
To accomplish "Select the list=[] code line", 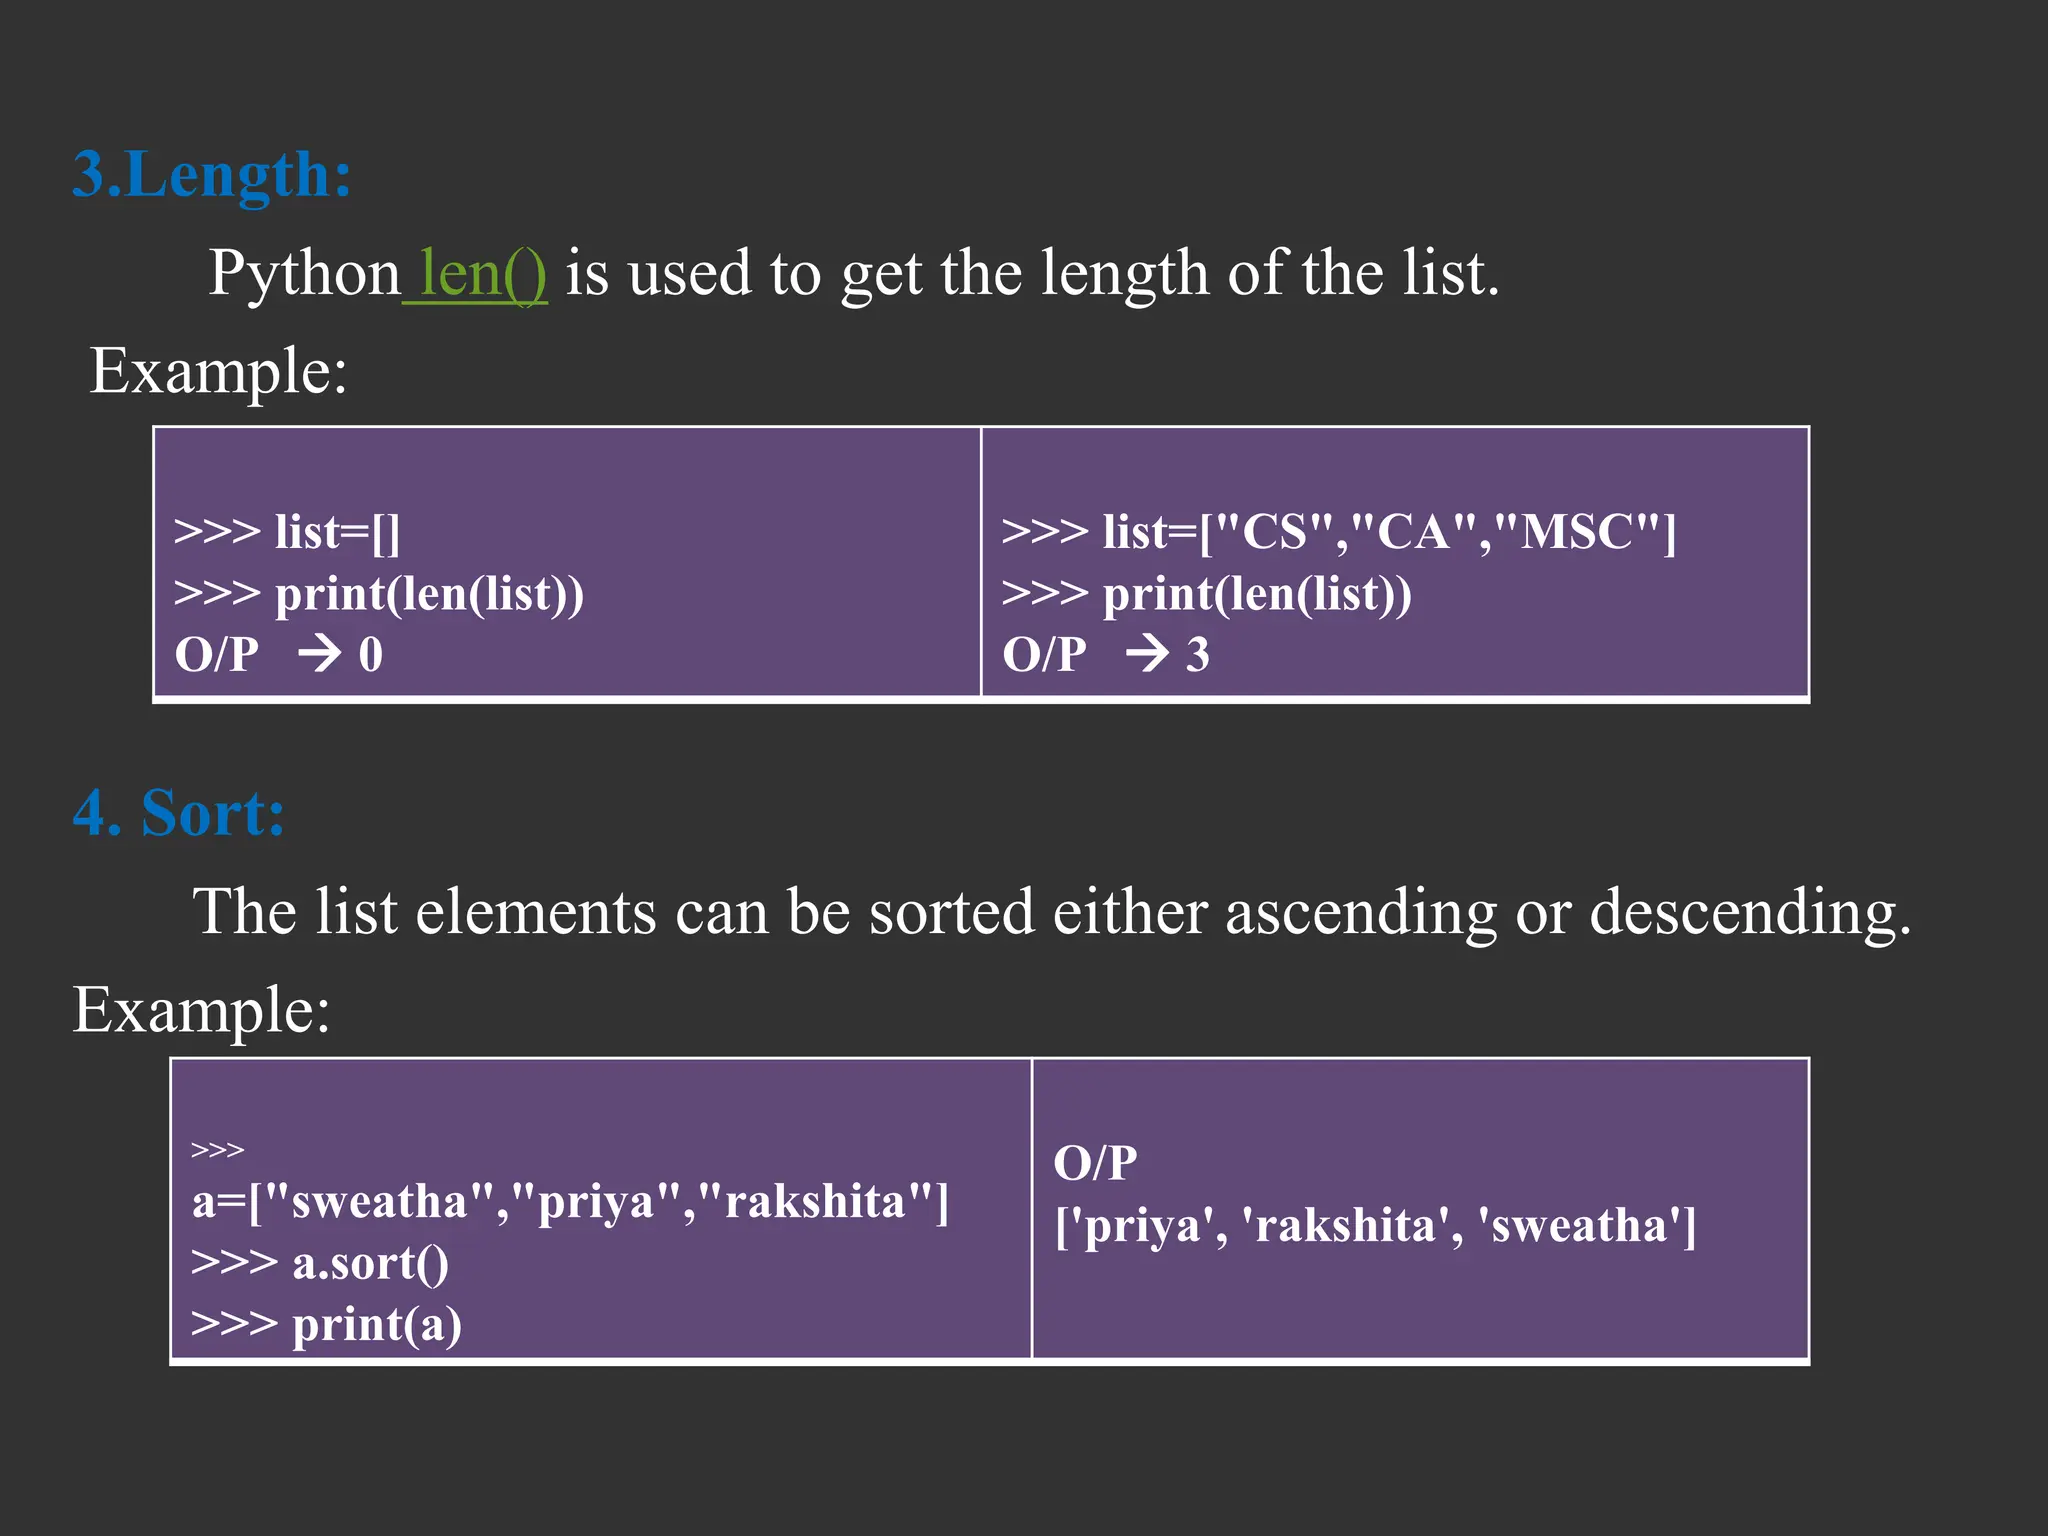I will pyautogui.click(x=287, y=532).
